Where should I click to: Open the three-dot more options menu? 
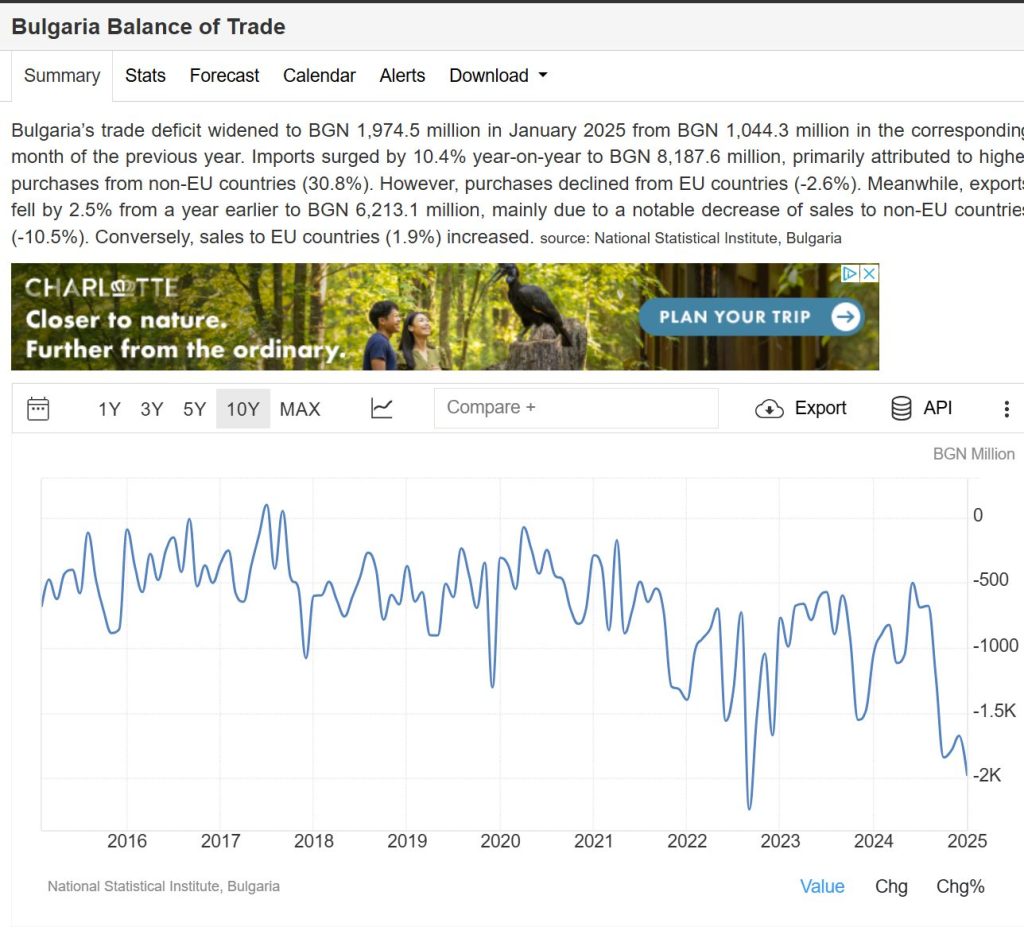coord(1006,408)
